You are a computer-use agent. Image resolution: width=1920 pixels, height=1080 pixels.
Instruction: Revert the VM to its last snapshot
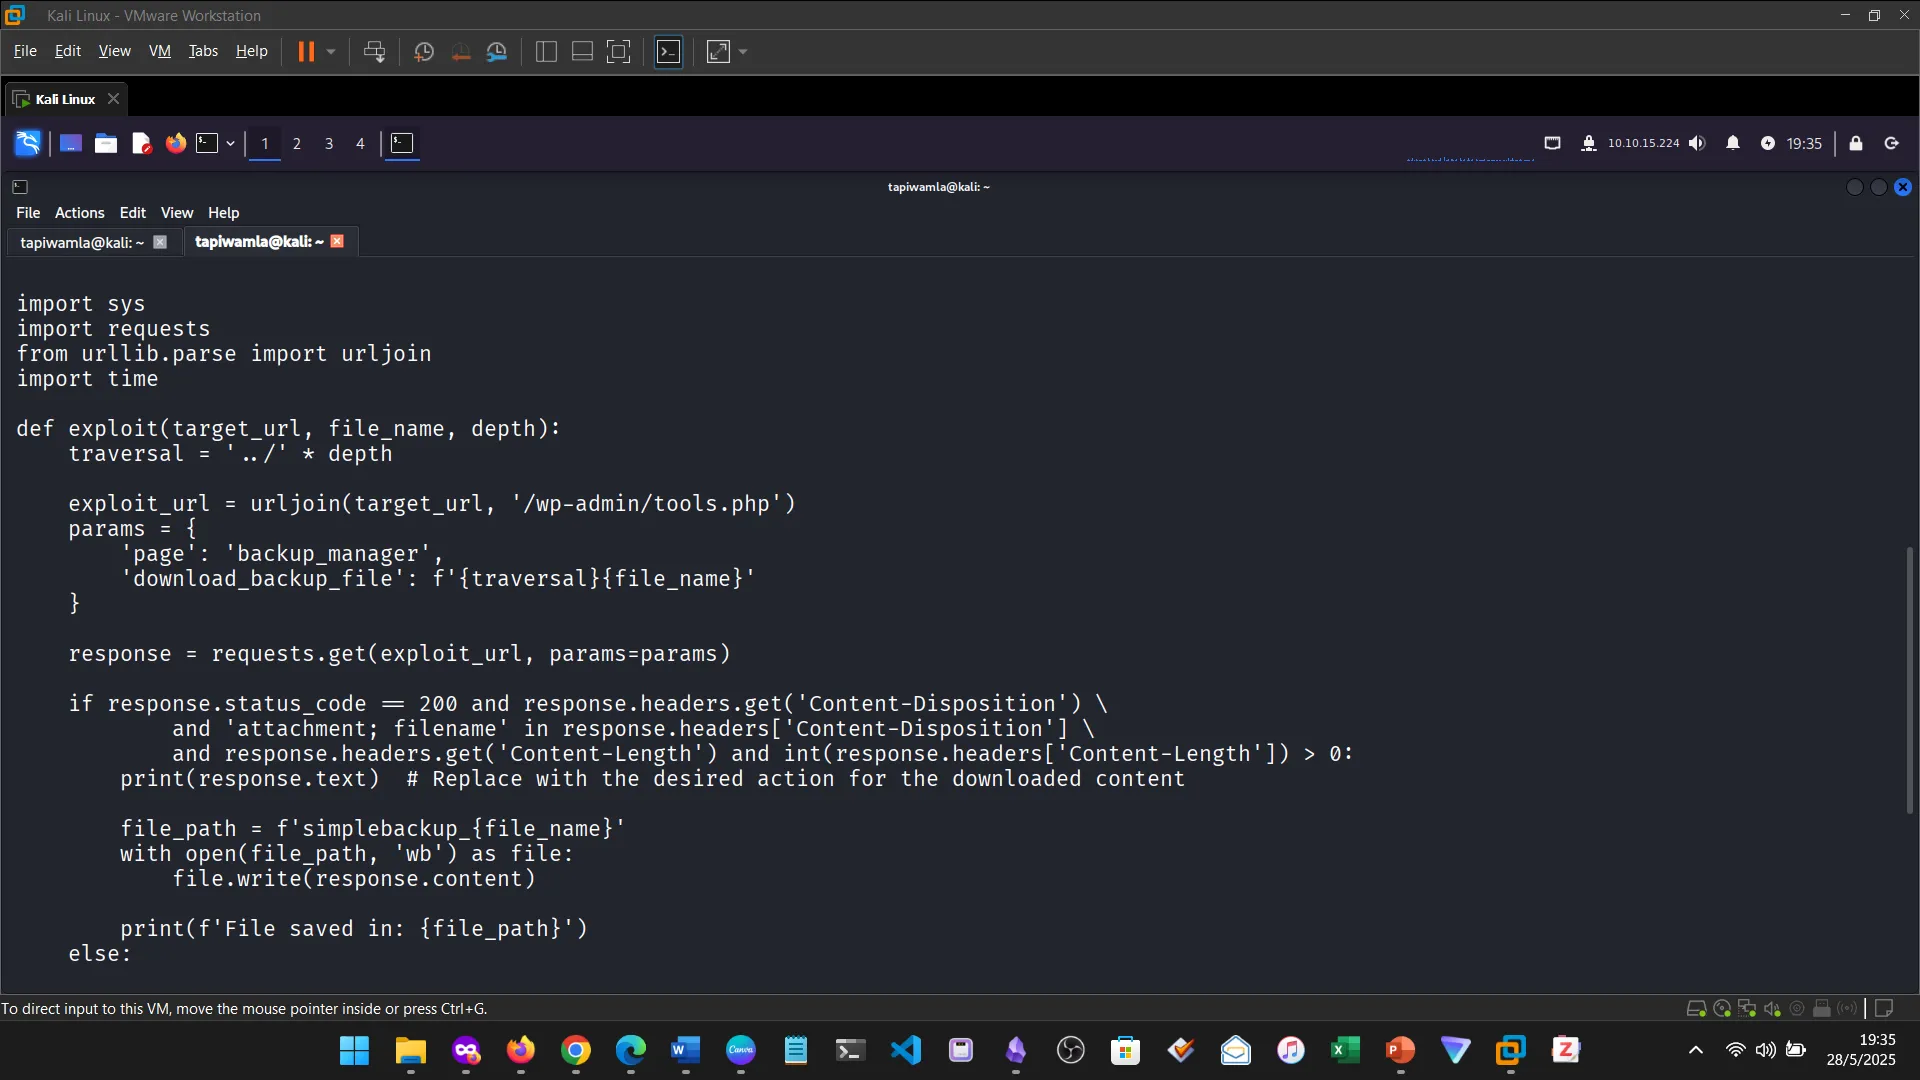point(460,51)
